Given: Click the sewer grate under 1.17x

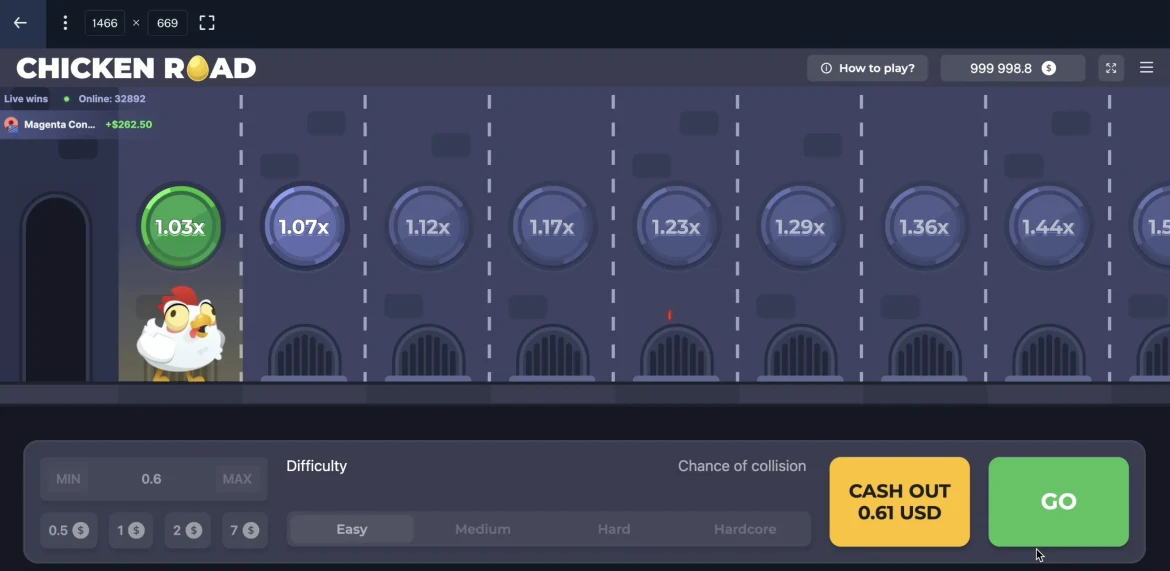Looking at the screenshot, I should pyautogui.click(x=552, y=352).
